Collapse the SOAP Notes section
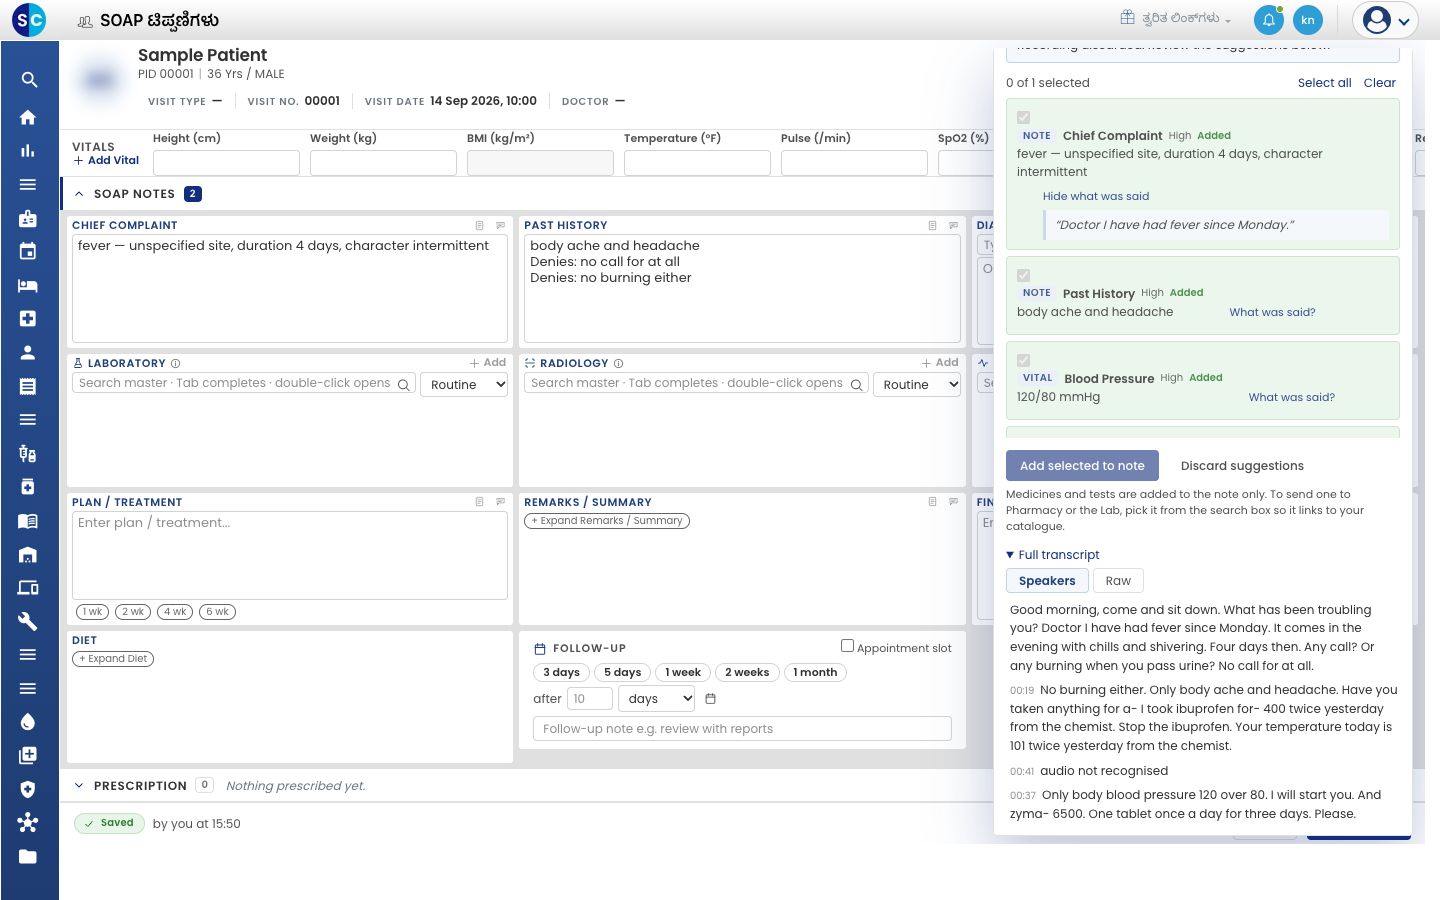 click(79, 194)
